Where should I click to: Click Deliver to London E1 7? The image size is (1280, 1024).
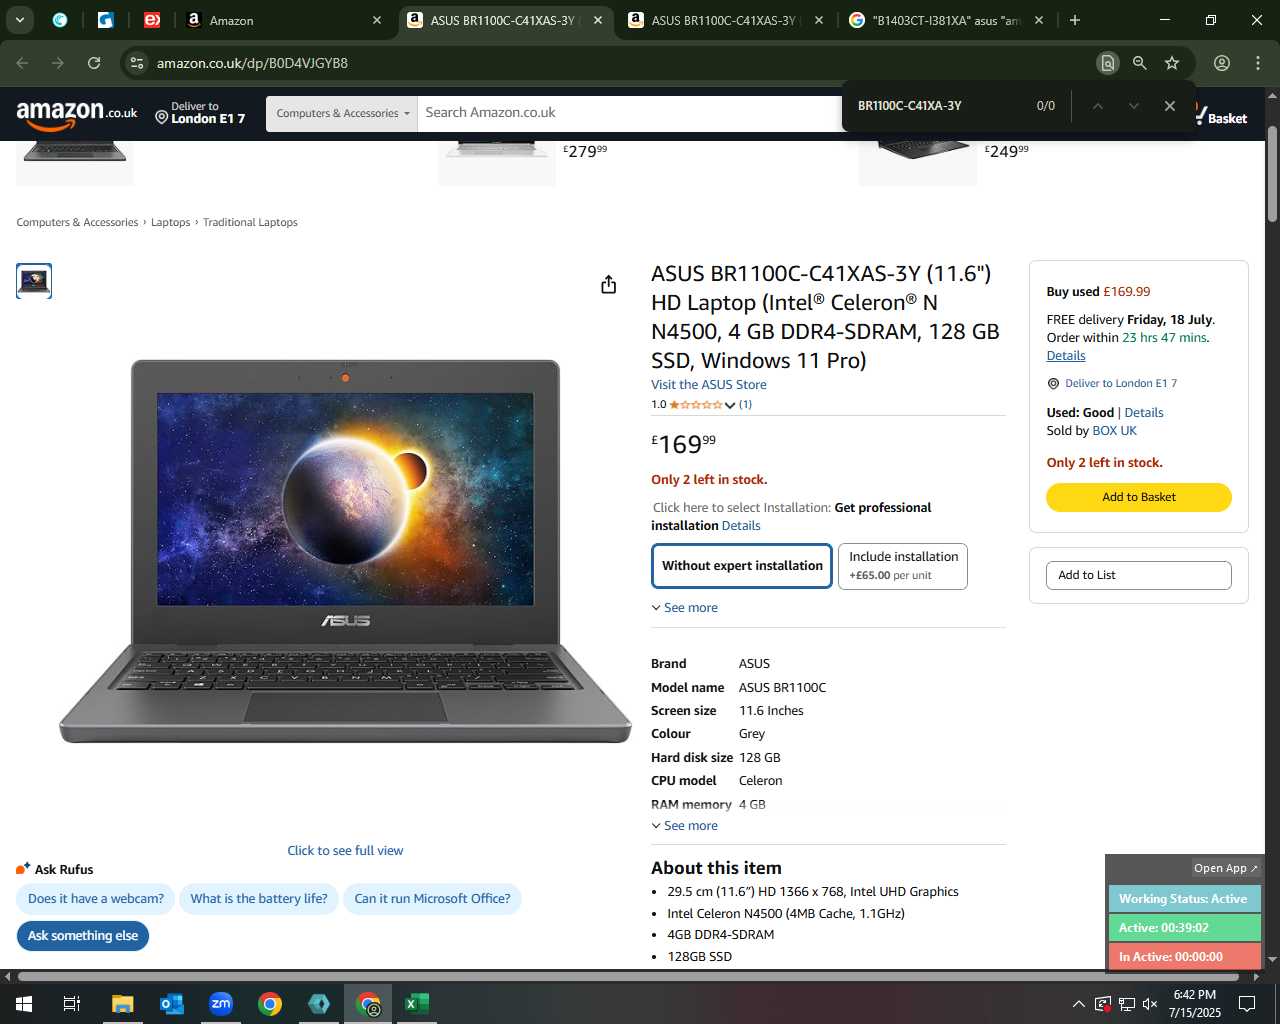point(200,113)
